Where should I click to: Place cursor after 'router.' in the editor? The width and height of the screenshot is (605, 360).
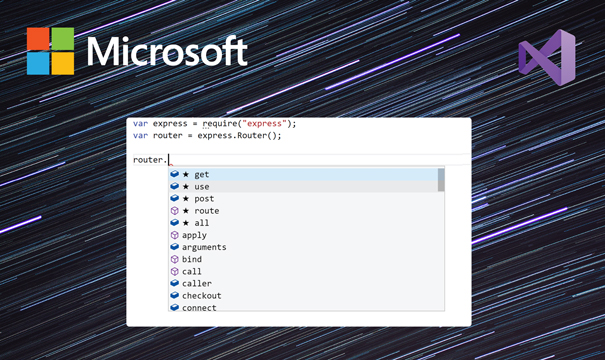[x=169, y=160]
